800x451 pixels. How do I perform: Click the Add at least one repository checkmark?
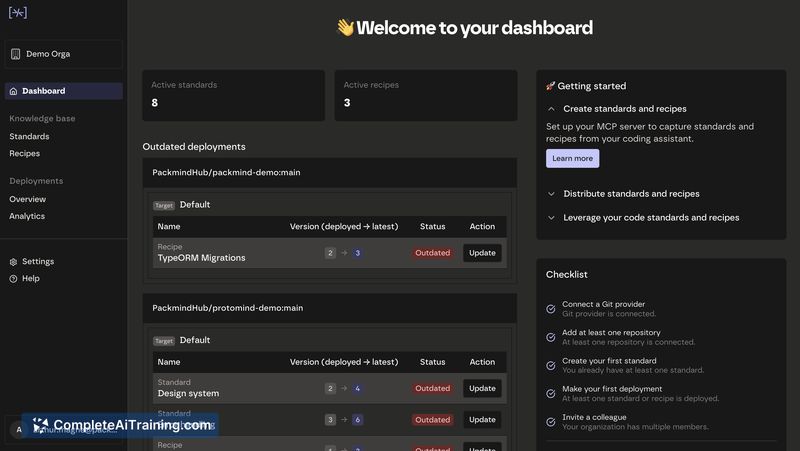551,337
